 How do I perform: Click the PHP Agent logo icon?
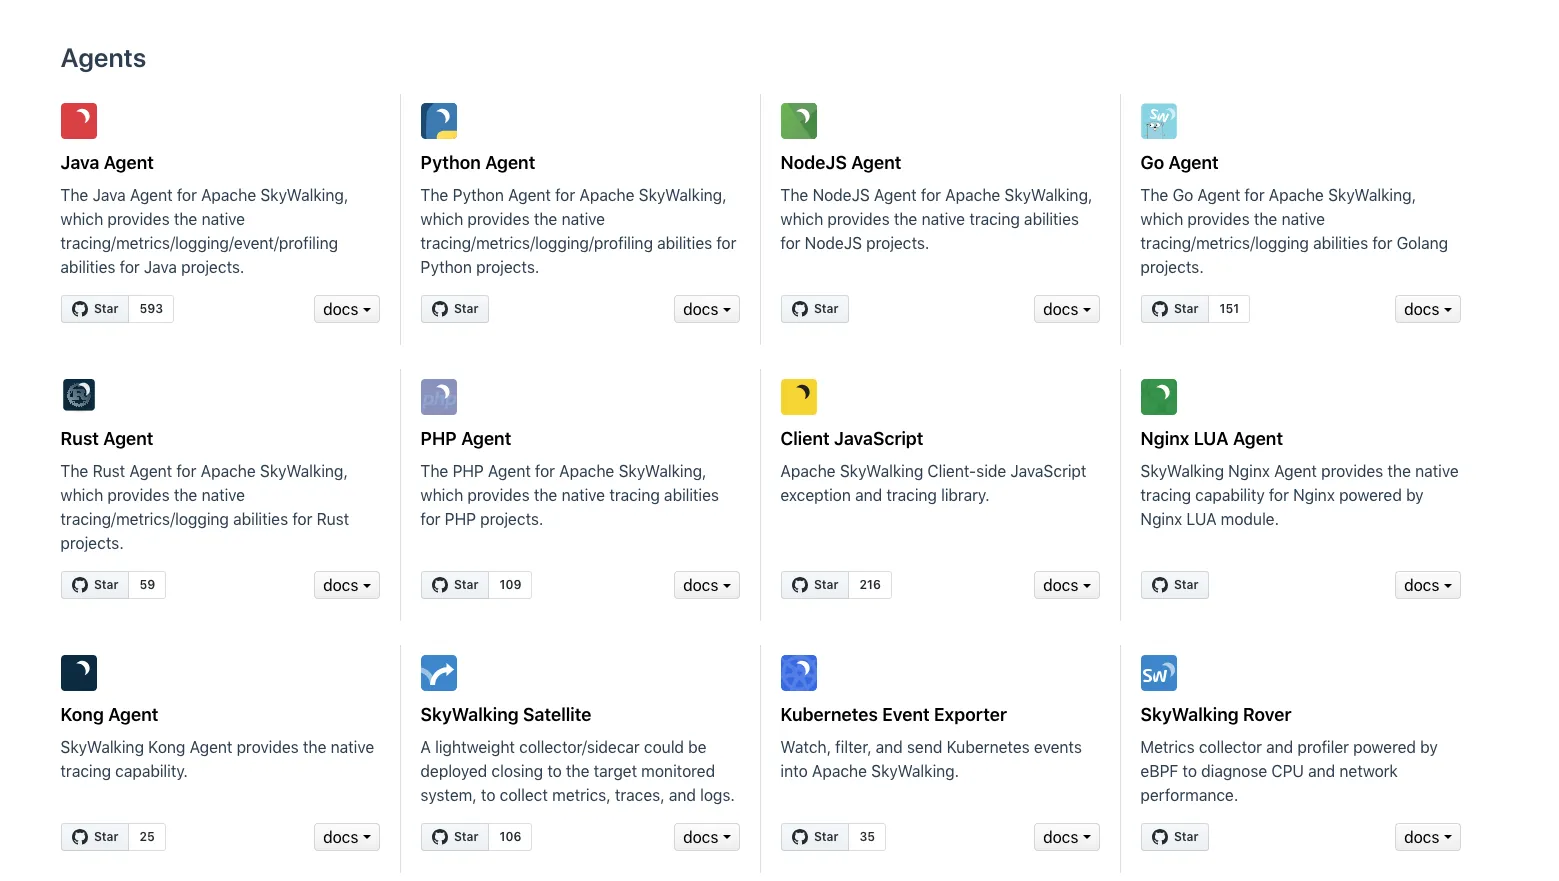coord(439,397)
